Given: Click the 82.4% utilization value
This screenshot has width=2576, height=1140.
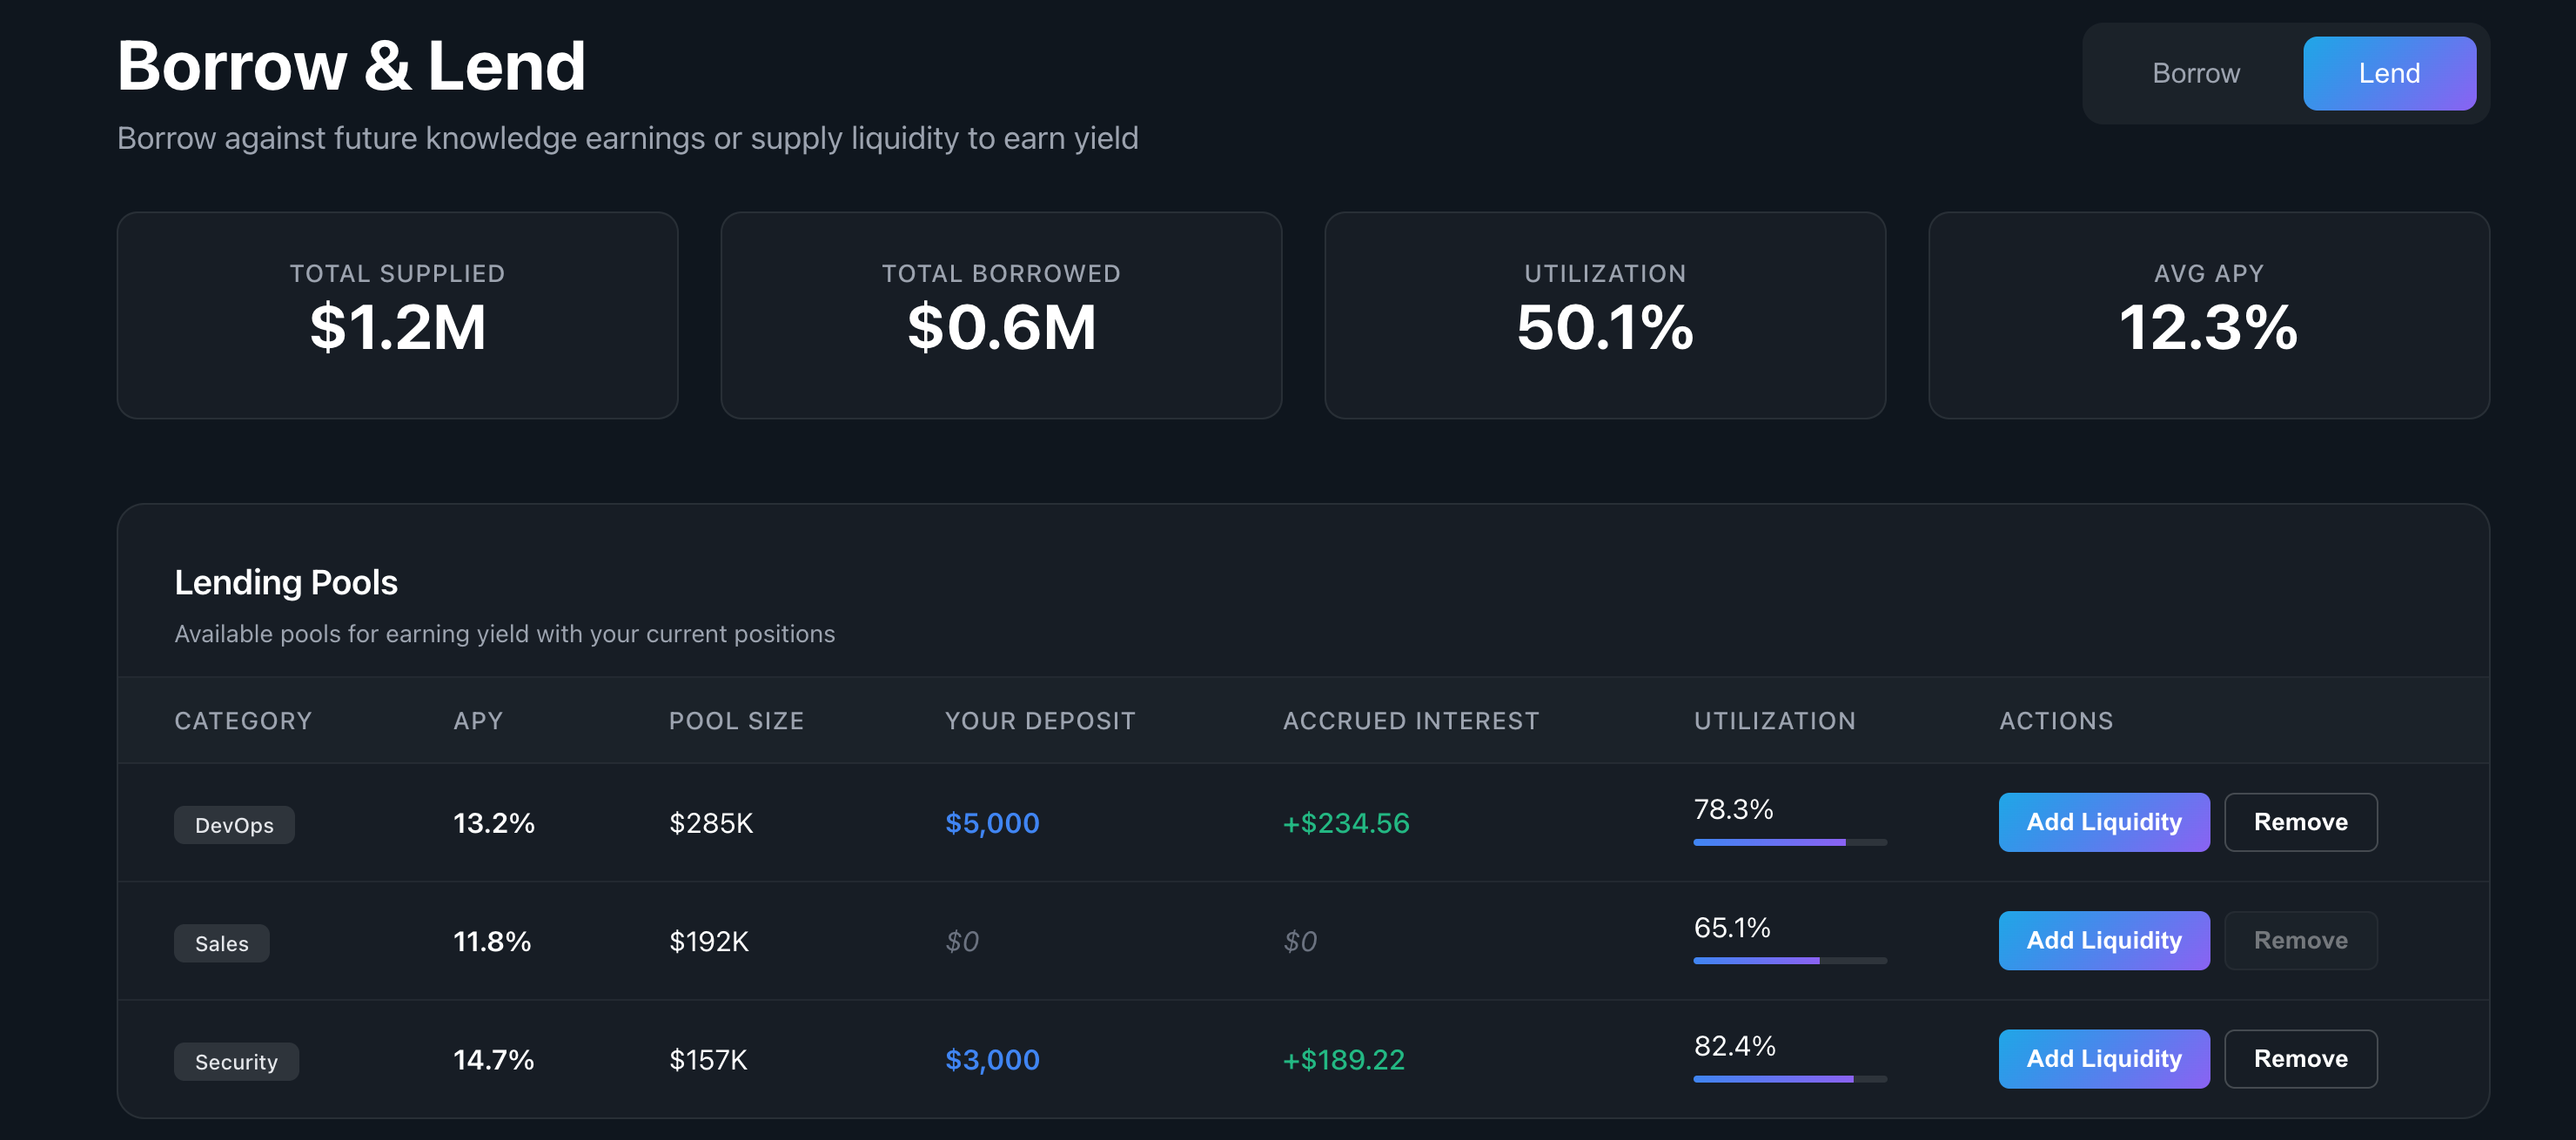Looking at the screenshot, I should coord(1734,1045).
